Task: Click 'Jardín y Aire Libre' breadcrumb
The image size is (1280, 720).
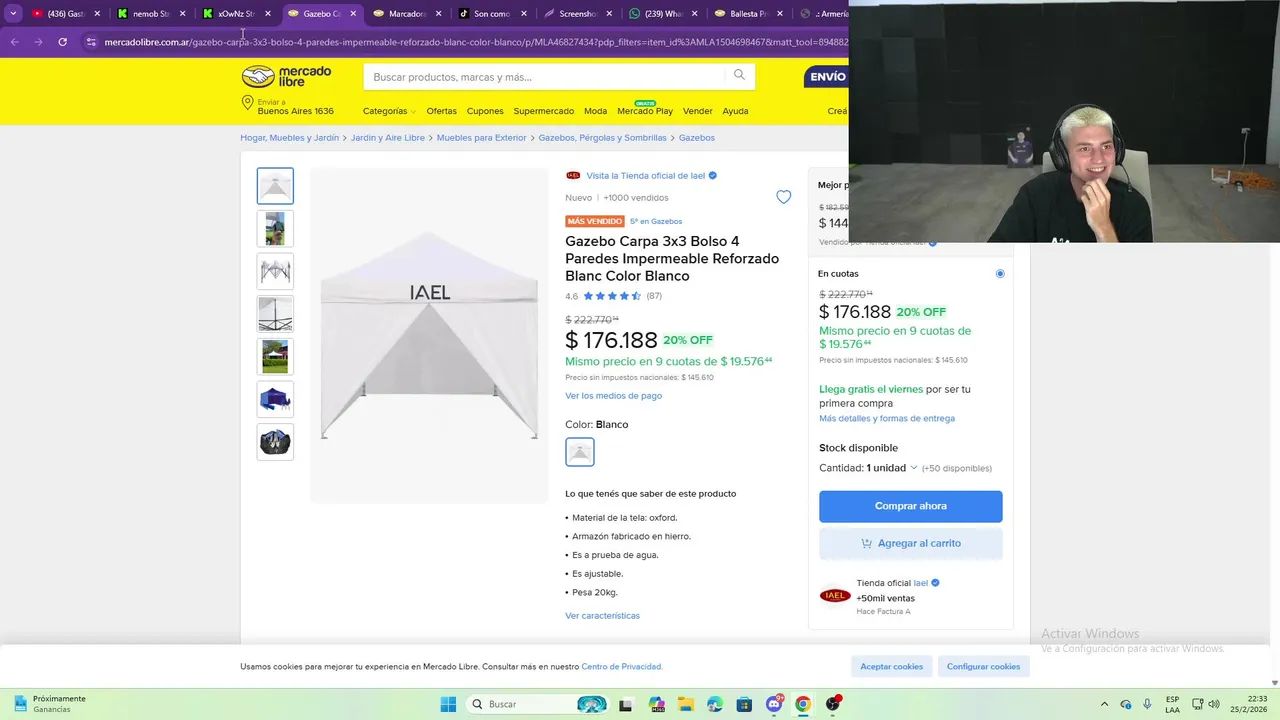Action: click(x=388, y=138)
